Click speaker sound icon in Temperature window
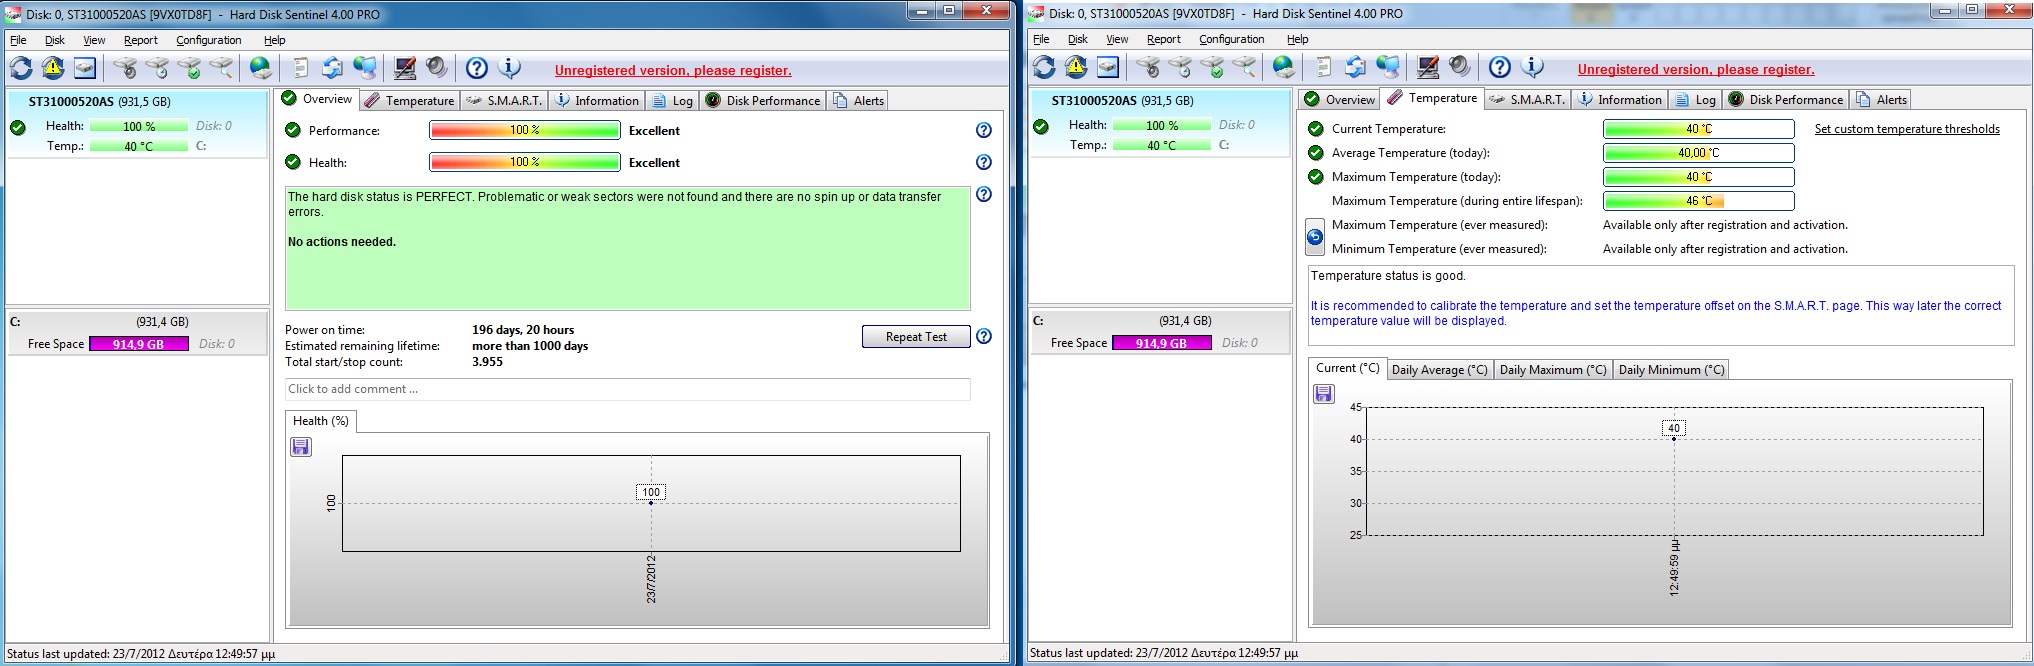 point(1460,67)
